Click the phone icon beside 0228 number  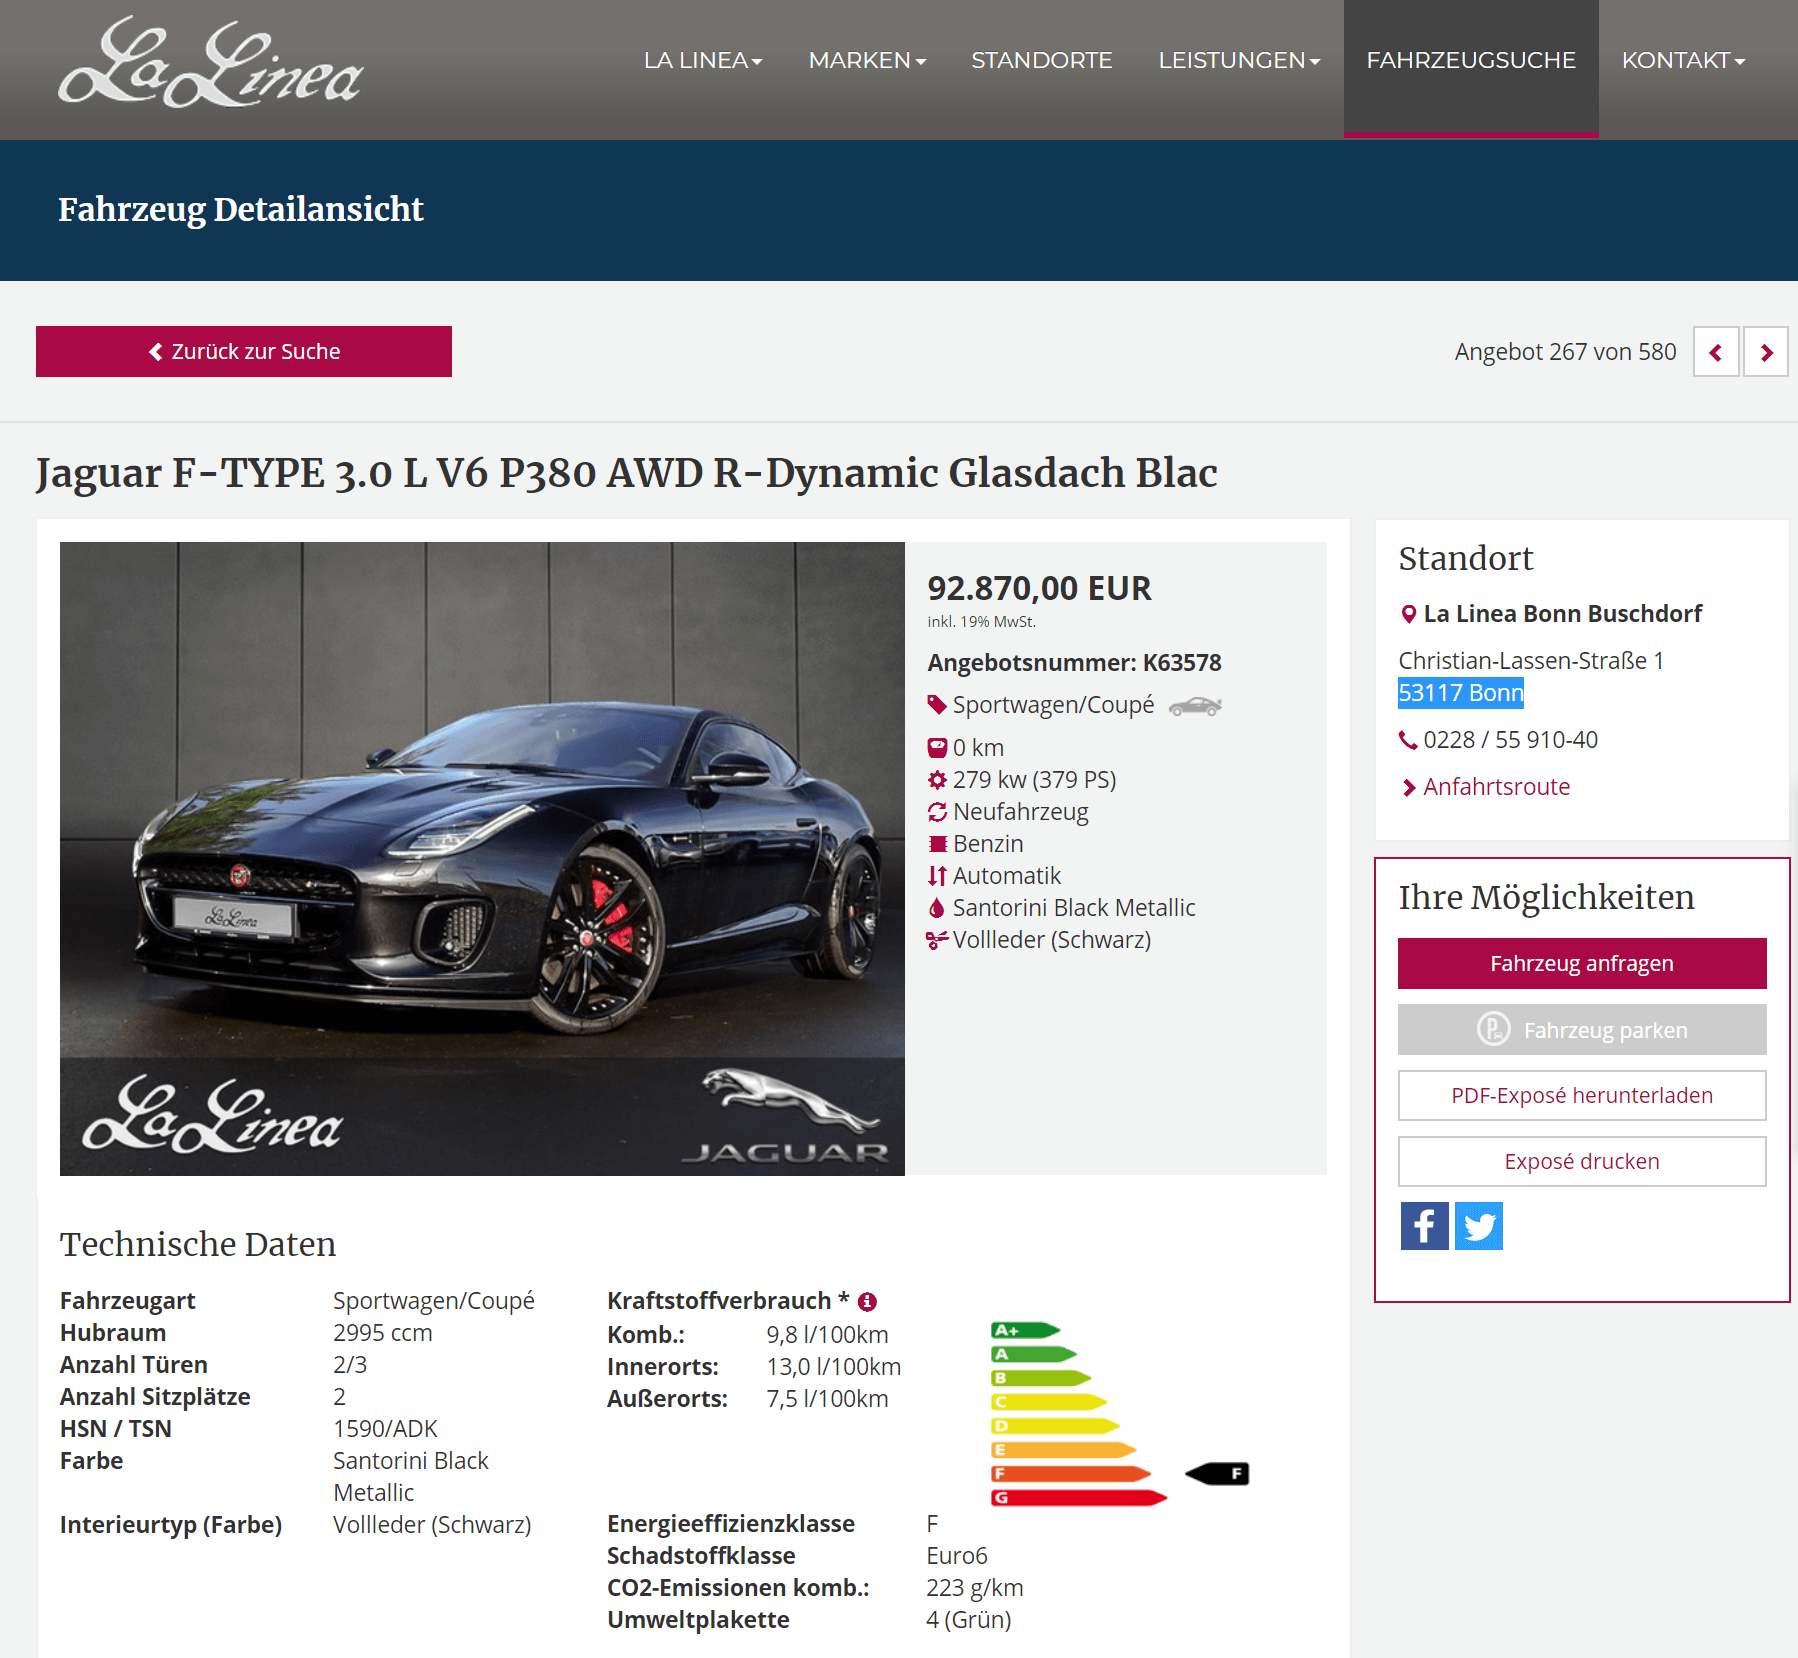[x=1408, y=740]
